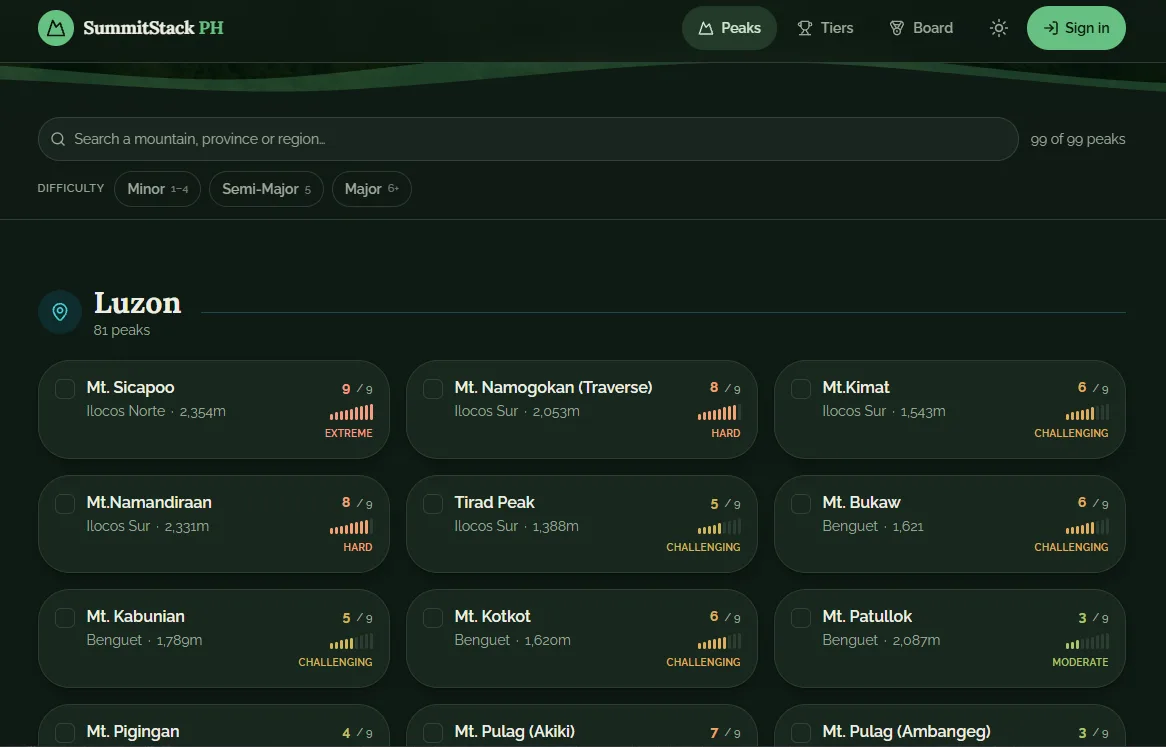Focus the mountain search field
Screen dimensions: 1166x747
coord(528,139)
